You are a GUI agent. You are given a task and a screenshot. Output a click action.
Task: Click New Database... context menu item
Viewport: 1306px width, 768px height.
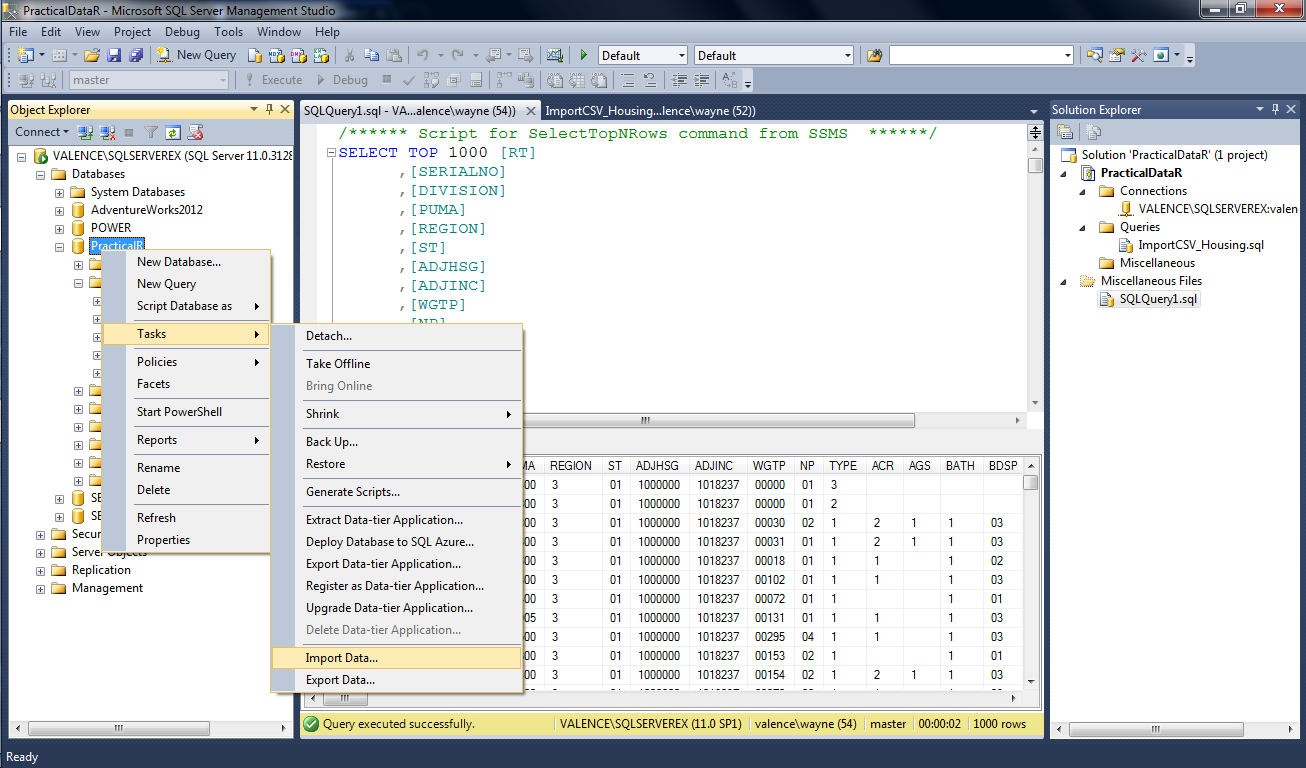[x=186, y=262]
